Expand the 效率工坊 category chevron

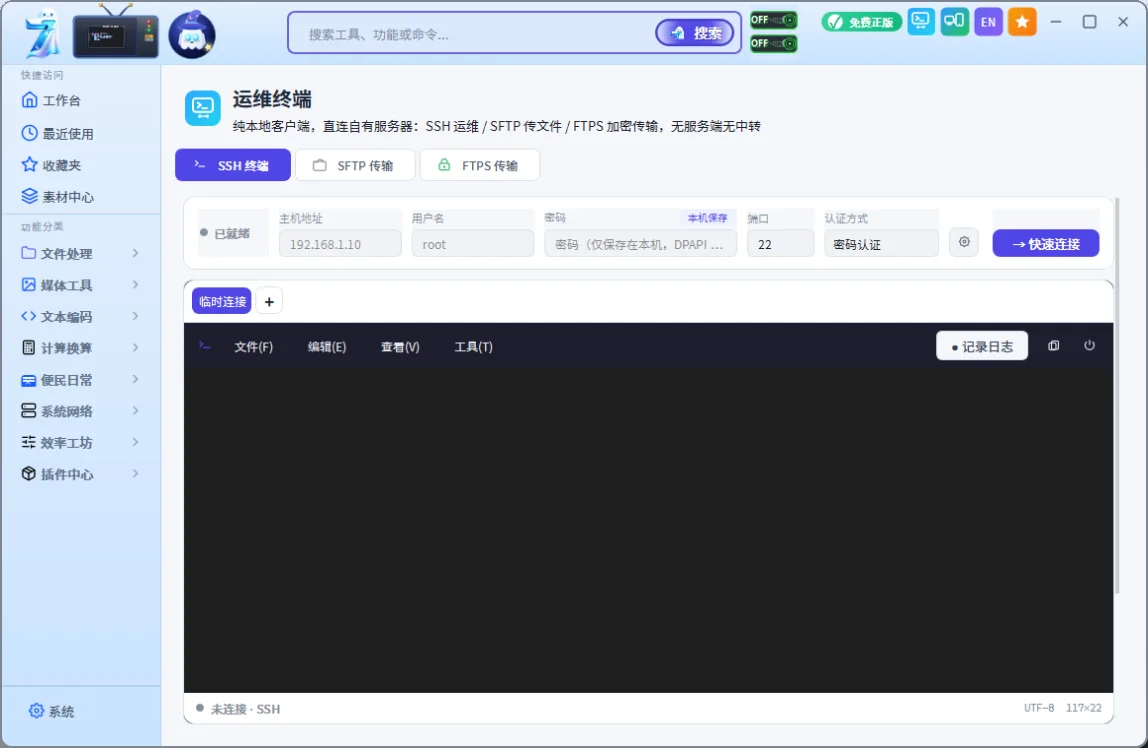(135, 442)
